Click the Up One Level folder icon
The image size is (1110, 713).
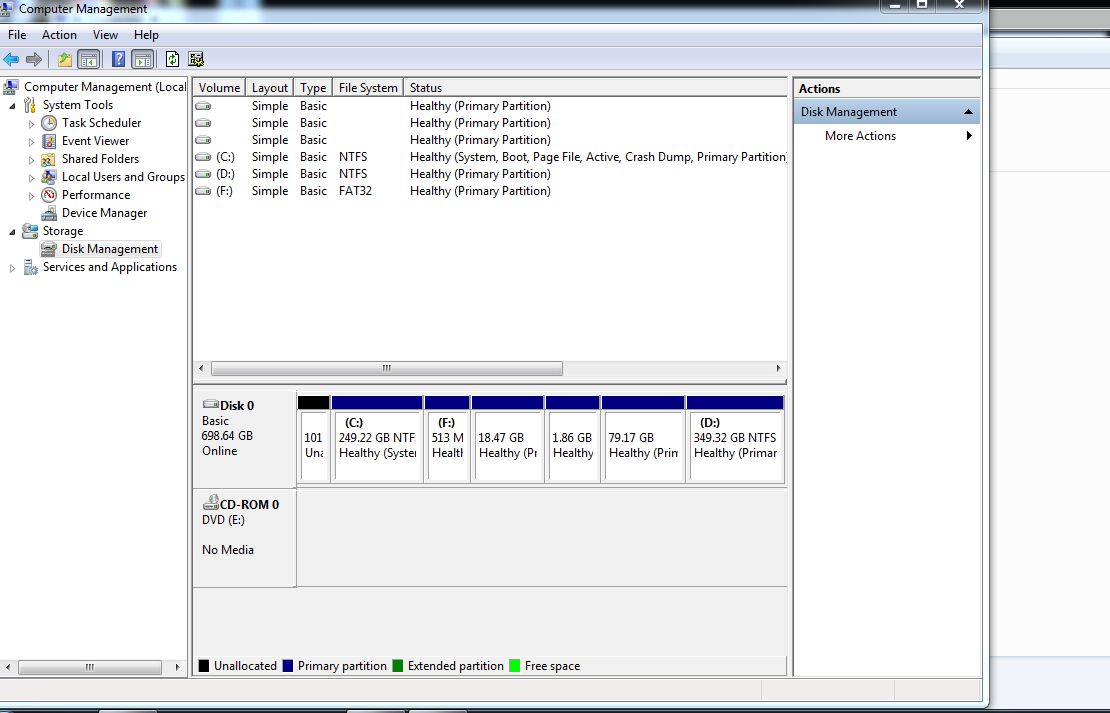pyautogui.click(x=65, y=59)
